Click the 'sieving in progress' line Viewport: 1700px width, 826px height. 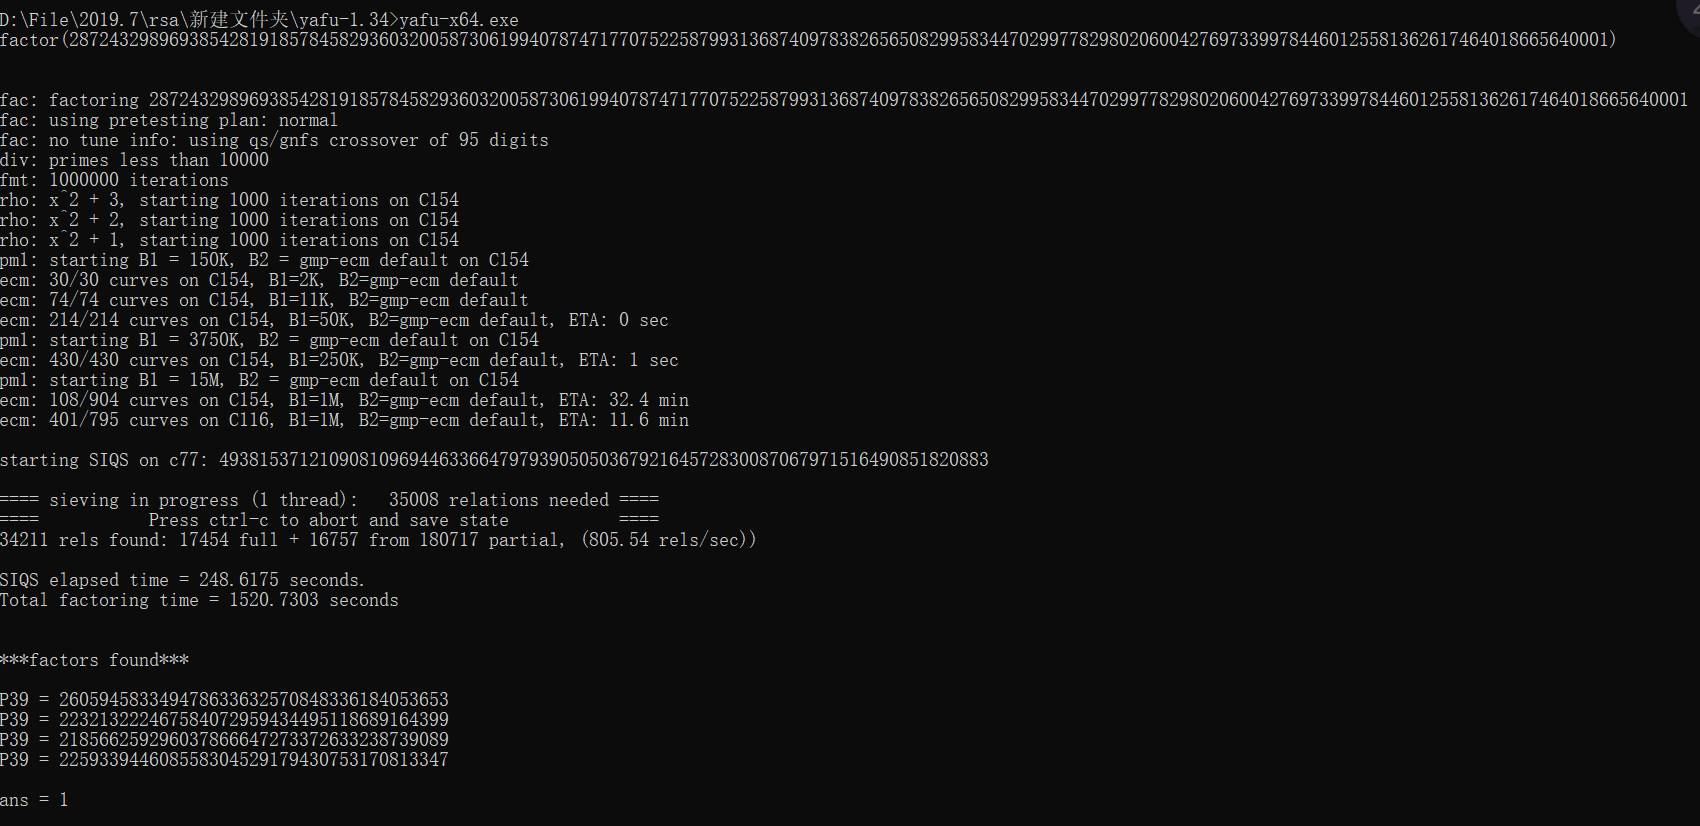pyautogui.click(x=328, y=500)
